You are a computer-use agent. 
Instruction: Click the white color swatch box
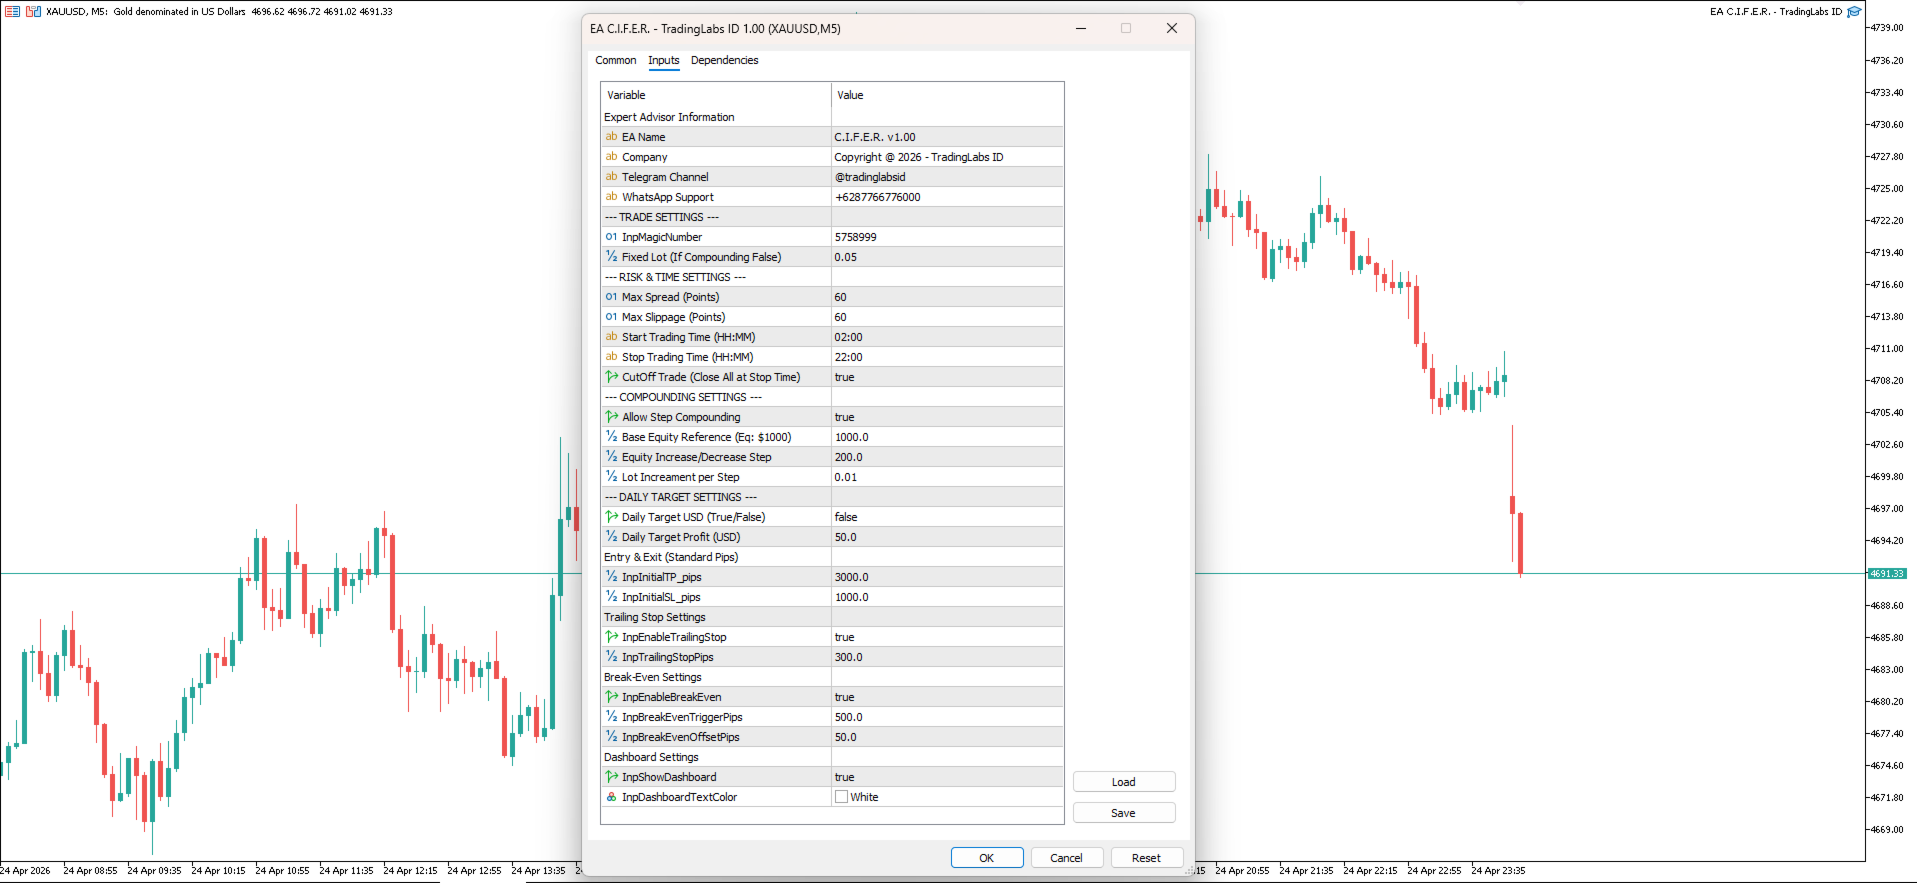(x=841, y=797)
